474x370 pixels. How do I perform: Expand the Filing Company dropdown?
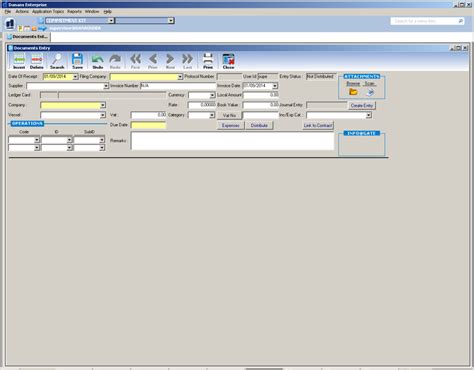[x=180, y=77]
